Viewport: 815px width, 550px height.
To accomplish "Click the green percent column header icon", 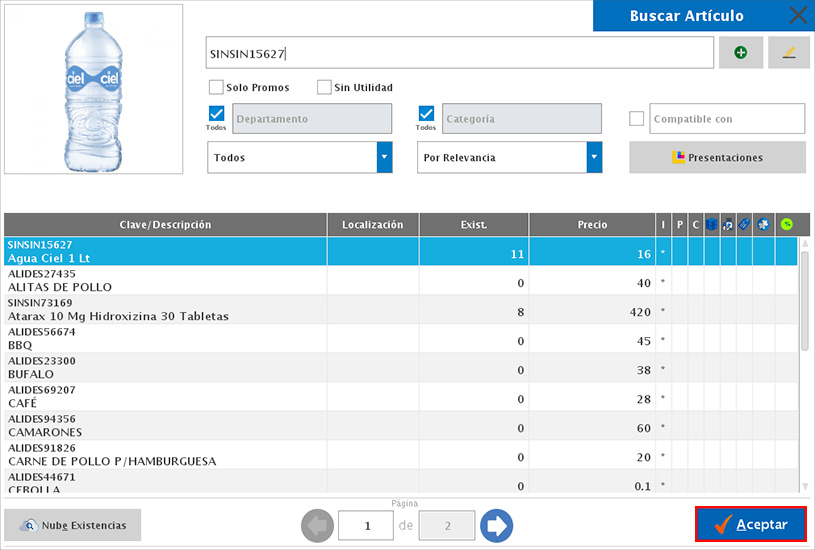I will (786, 225).
